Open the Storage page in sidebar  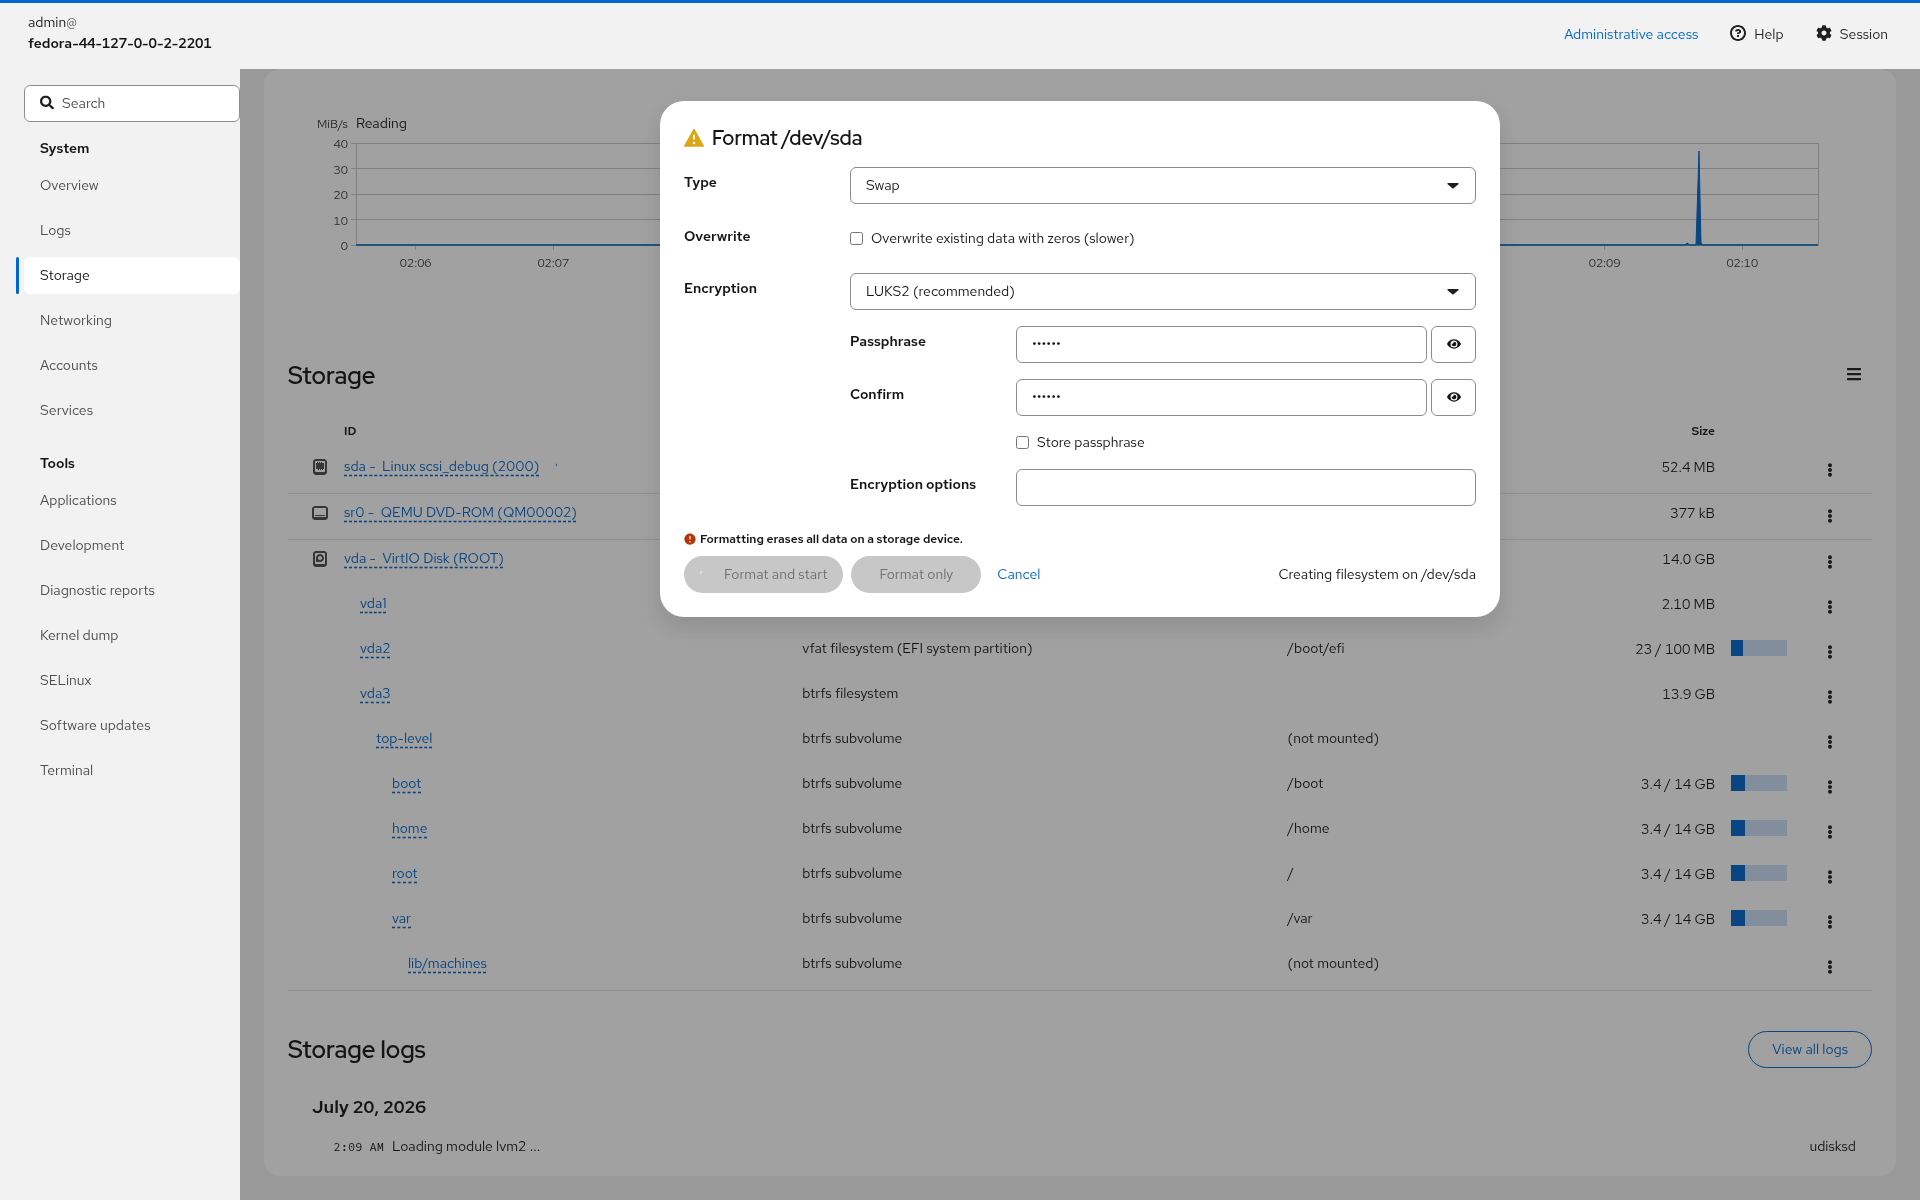128,275
